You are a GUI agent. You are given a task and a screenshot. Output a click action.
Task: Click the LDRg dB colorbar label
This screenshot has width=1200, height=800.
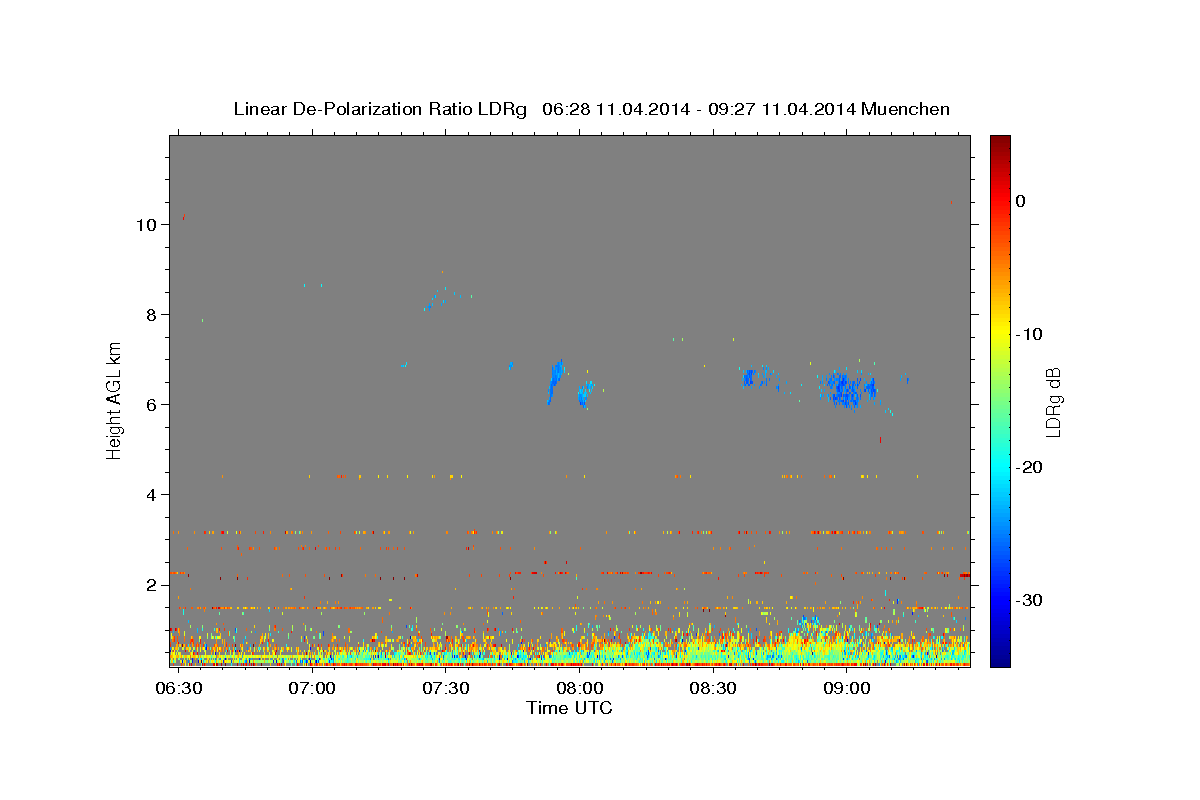point(1052,402)
